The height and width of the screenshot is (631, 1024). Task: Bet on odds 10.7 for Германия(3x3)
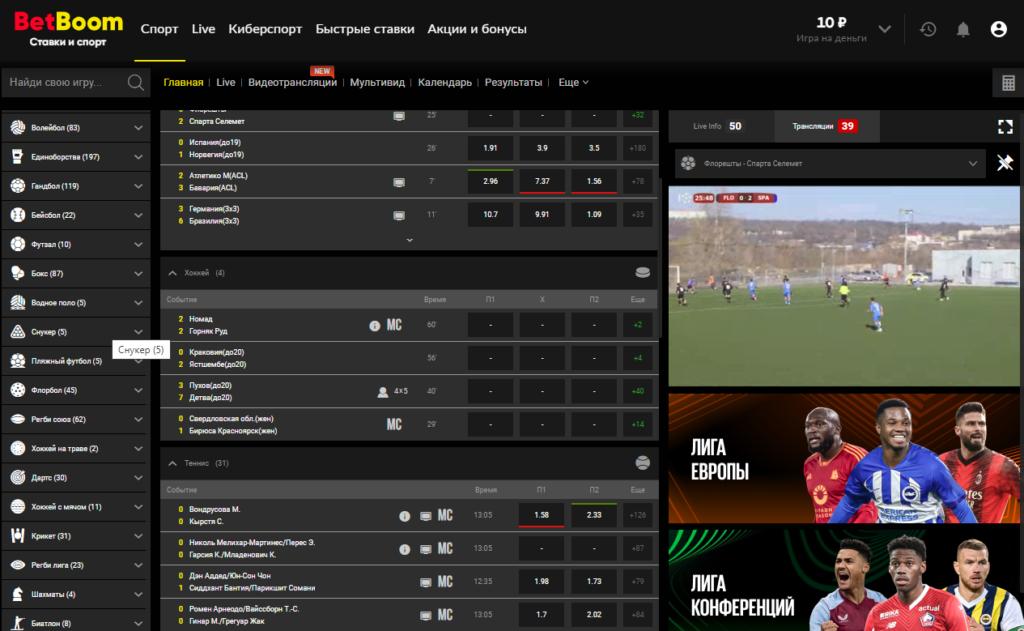click(x=490, y=214)
